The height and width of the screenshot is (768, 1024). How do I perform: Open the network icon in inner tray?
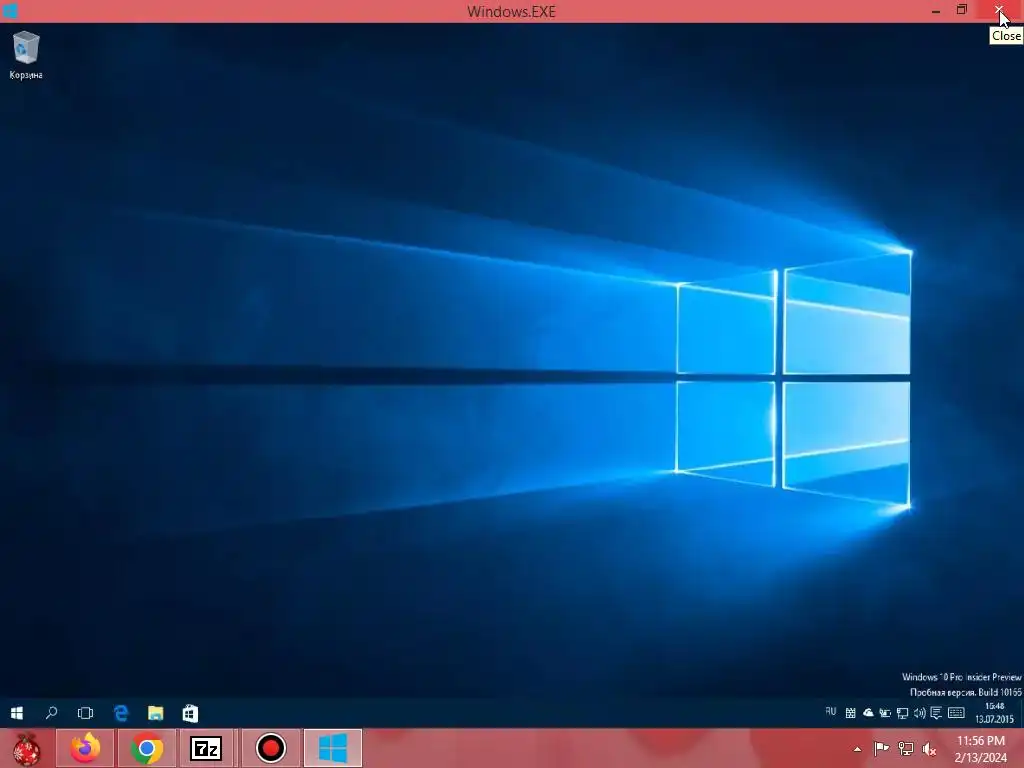click(902, 713)
